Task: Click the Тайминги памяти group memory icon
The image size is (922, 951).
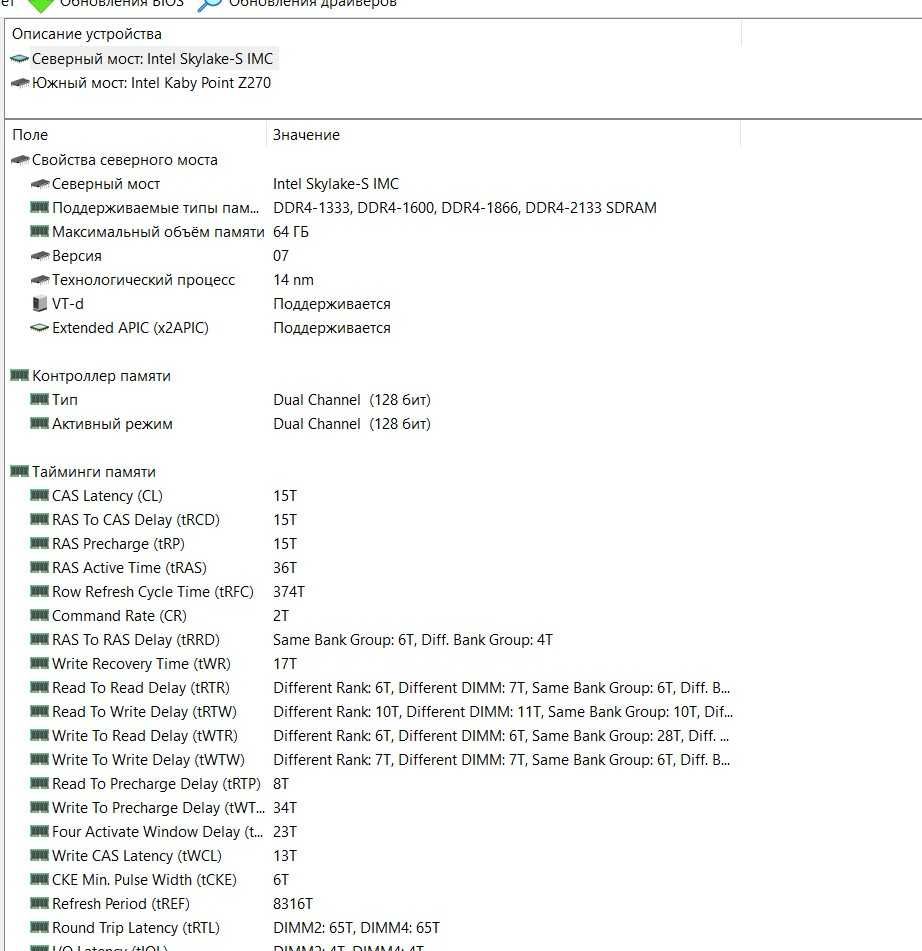Action: coord(19,471)
